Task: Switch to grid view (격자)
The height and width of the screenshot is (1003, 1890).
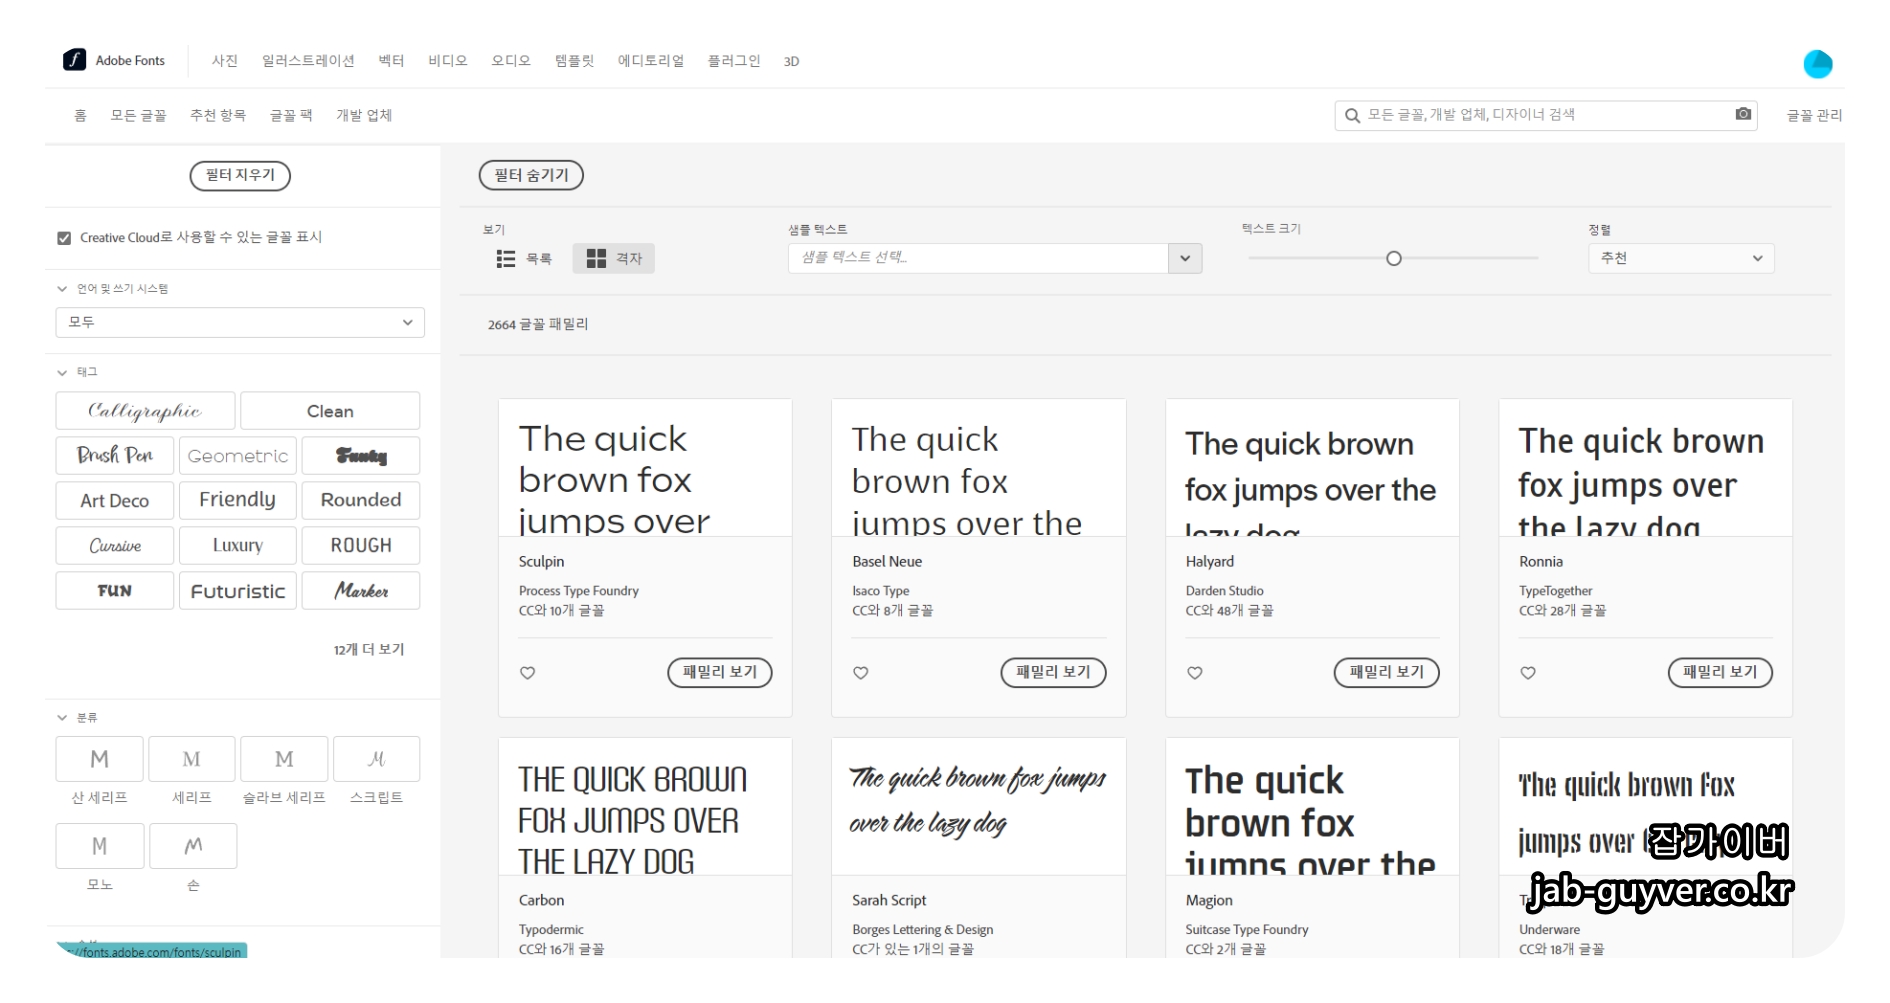Action: [614, 259]
